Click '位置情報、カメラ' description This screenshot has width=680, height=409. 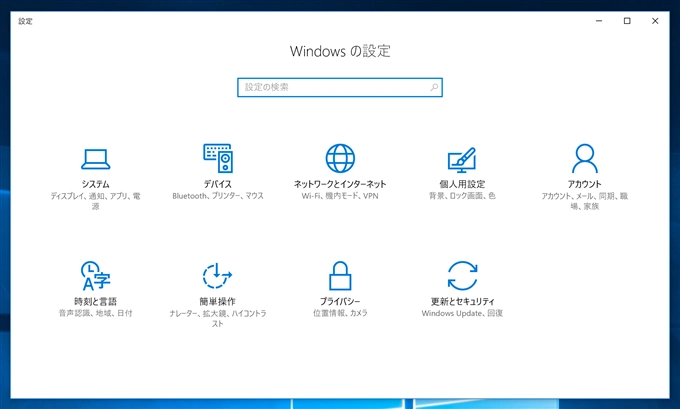[x=340, y=313]
